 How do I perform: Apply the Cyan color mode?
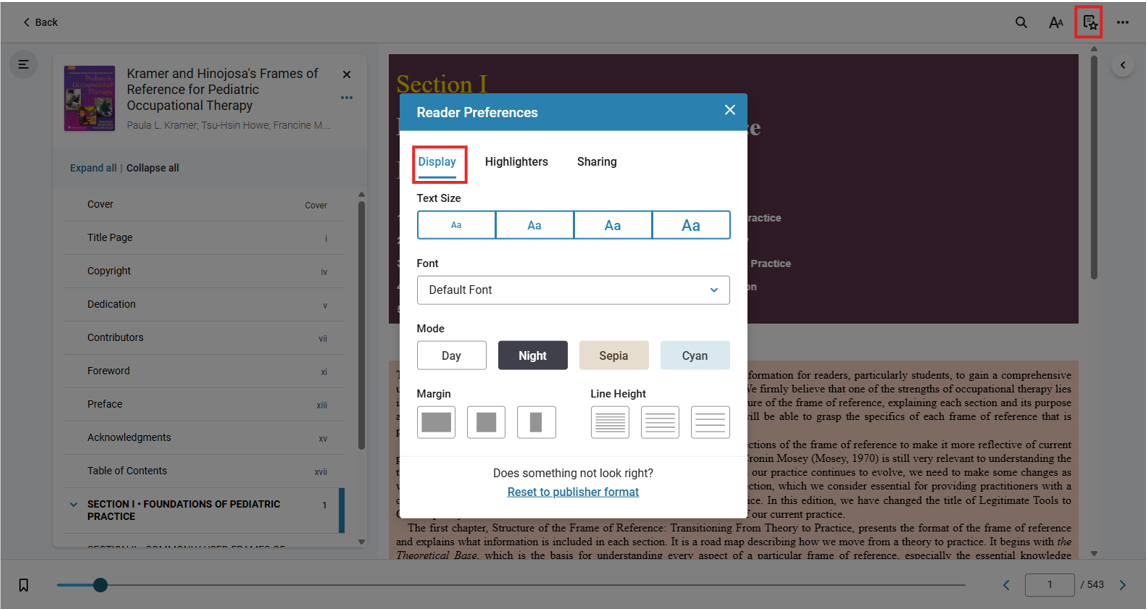click(695, 355)
